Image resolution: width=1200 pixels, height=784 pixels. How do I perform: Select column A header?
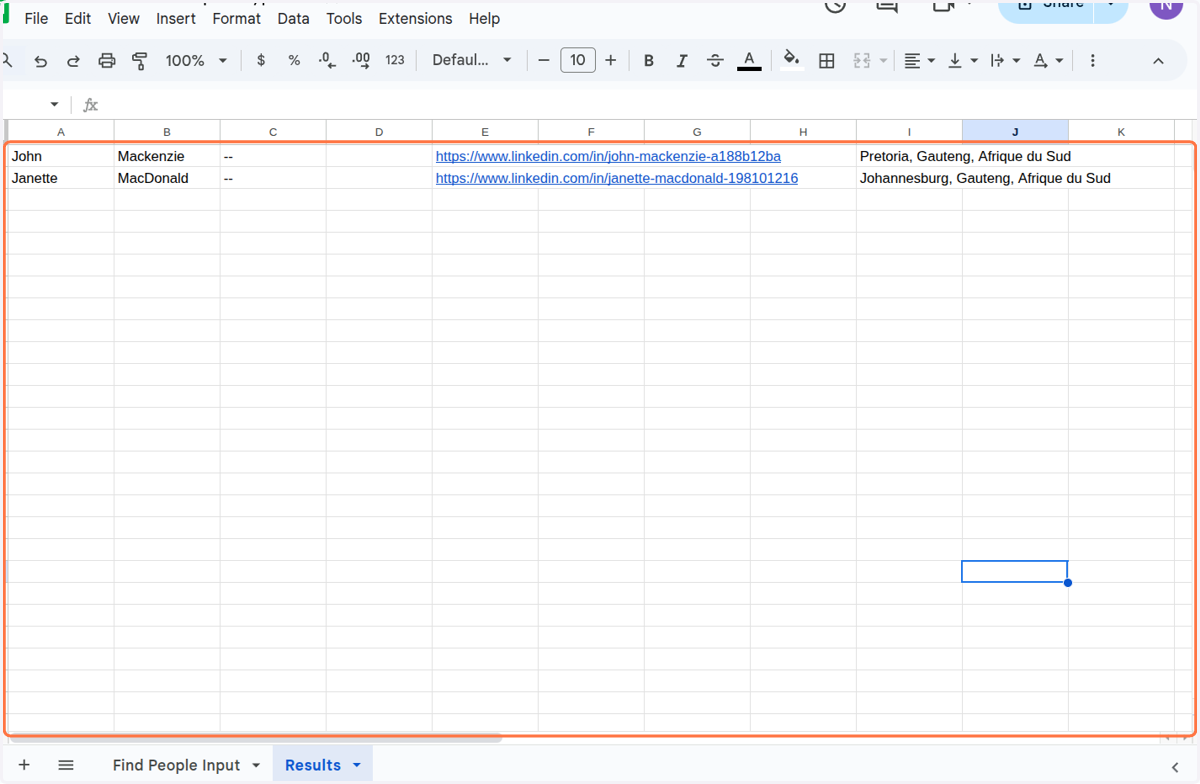(61, 131)
